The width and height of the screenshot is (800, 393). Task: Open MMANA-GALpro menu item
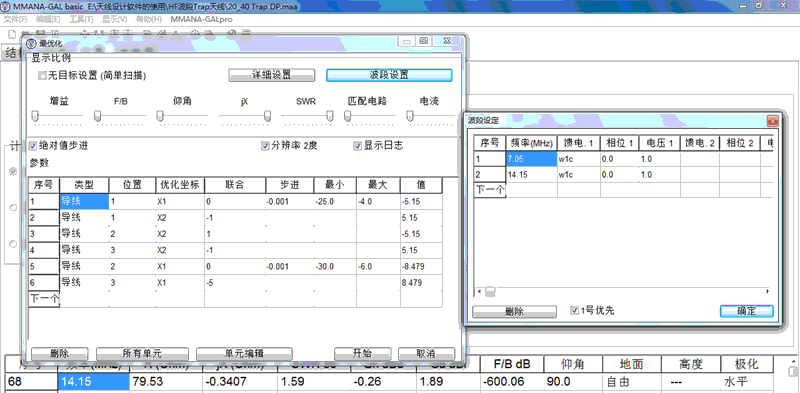click(202, 19)
